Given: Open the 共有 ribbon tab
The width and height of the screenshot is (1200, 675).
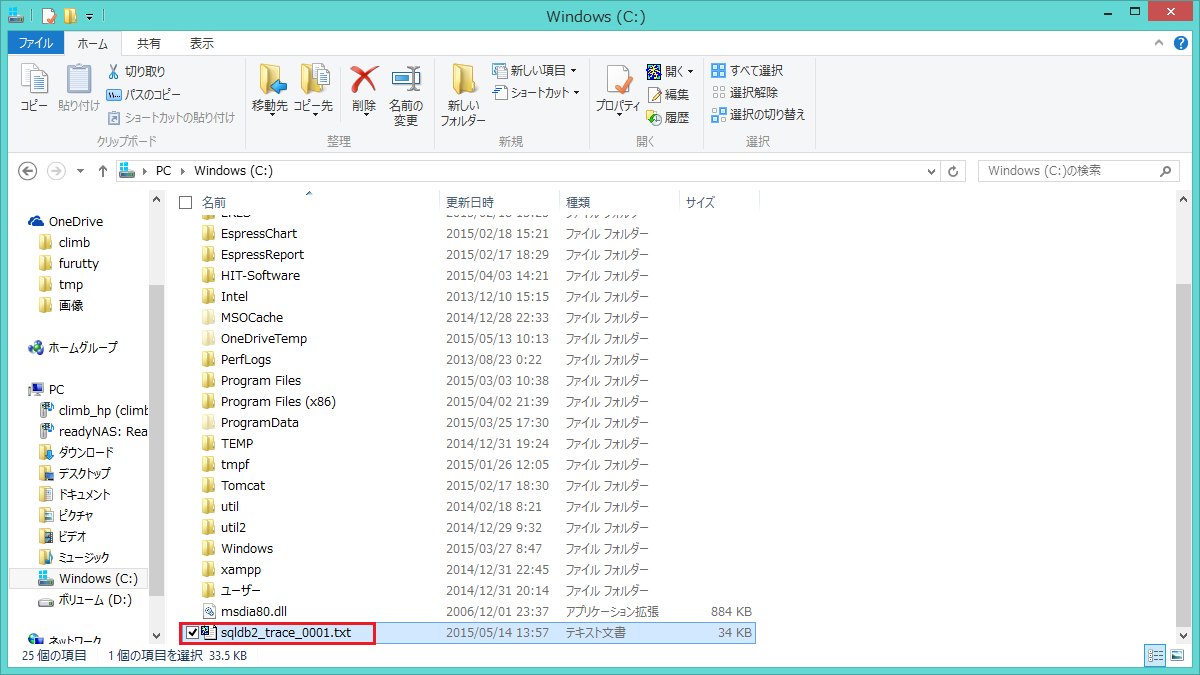Looking at the screenshot, I should pos(149,43).
